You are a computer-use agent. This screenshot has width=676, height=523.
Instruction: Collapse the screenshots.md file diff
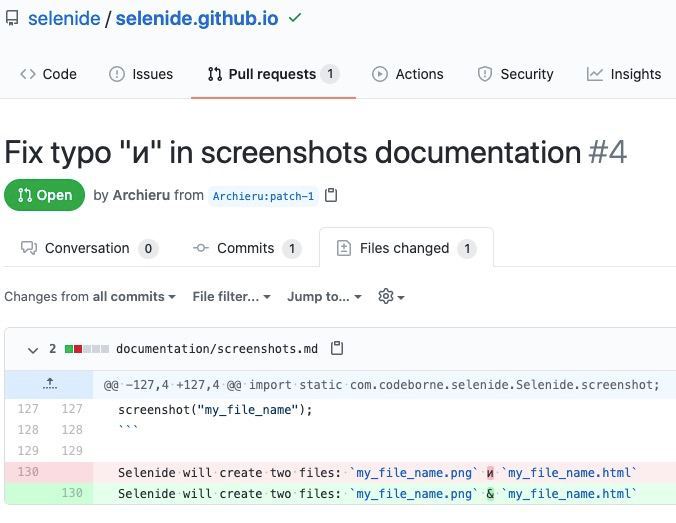click(33, 350)
